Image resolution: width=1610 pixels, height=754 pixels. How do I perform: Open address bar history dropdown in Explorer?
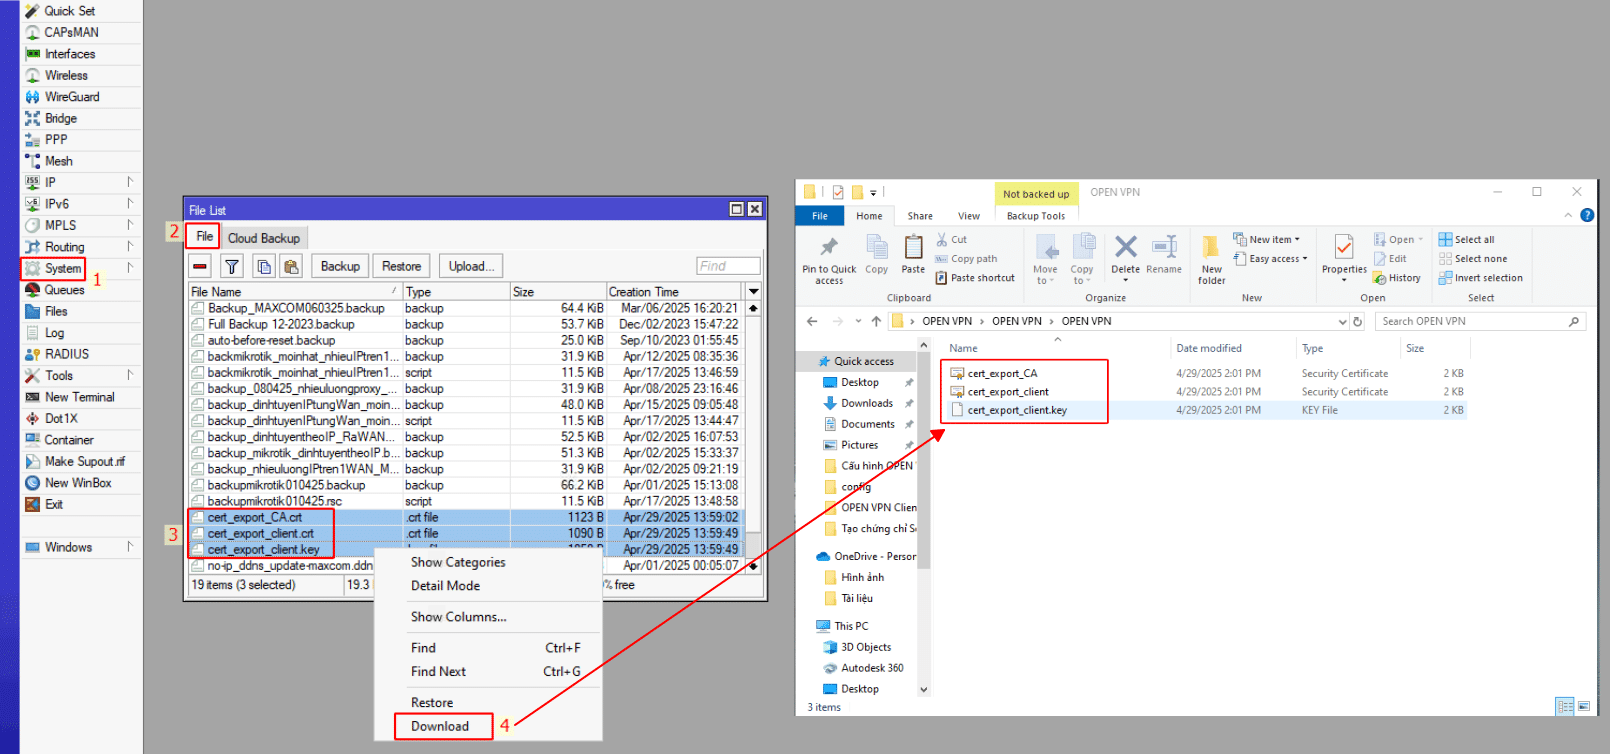[1342, 322]
